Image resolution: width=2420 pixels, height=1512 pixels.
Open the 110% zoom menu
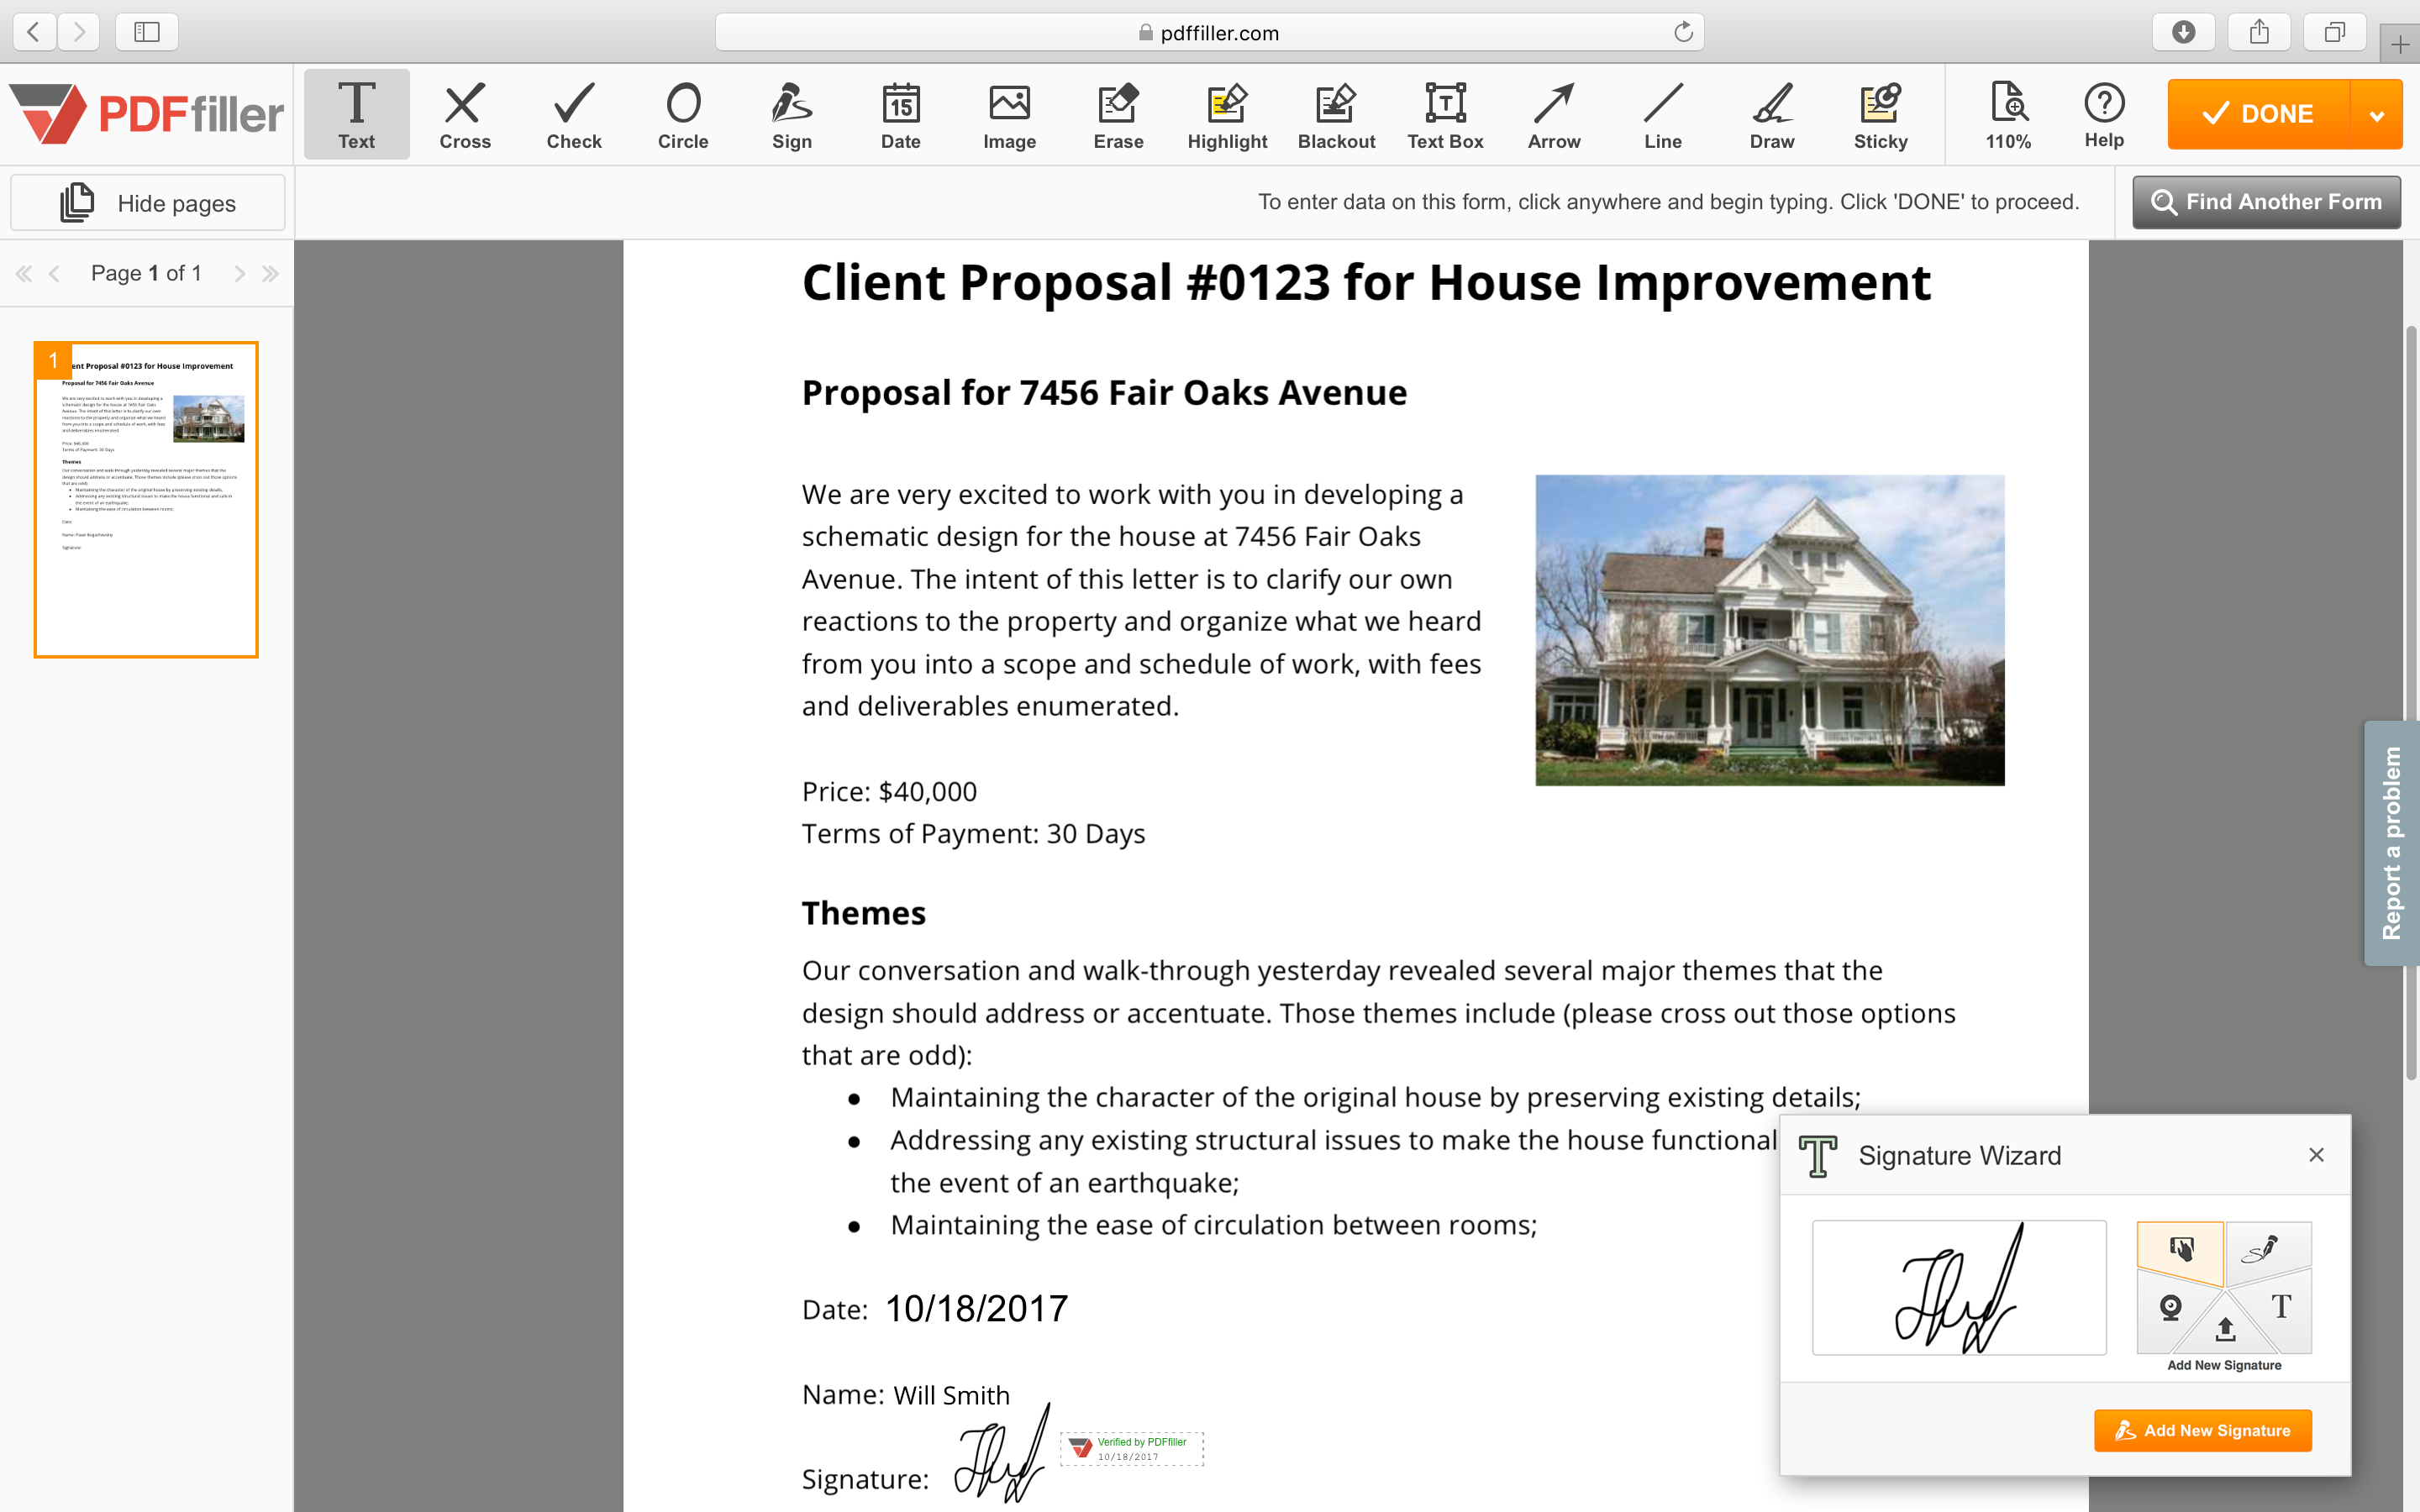[x=2008, y=115]
